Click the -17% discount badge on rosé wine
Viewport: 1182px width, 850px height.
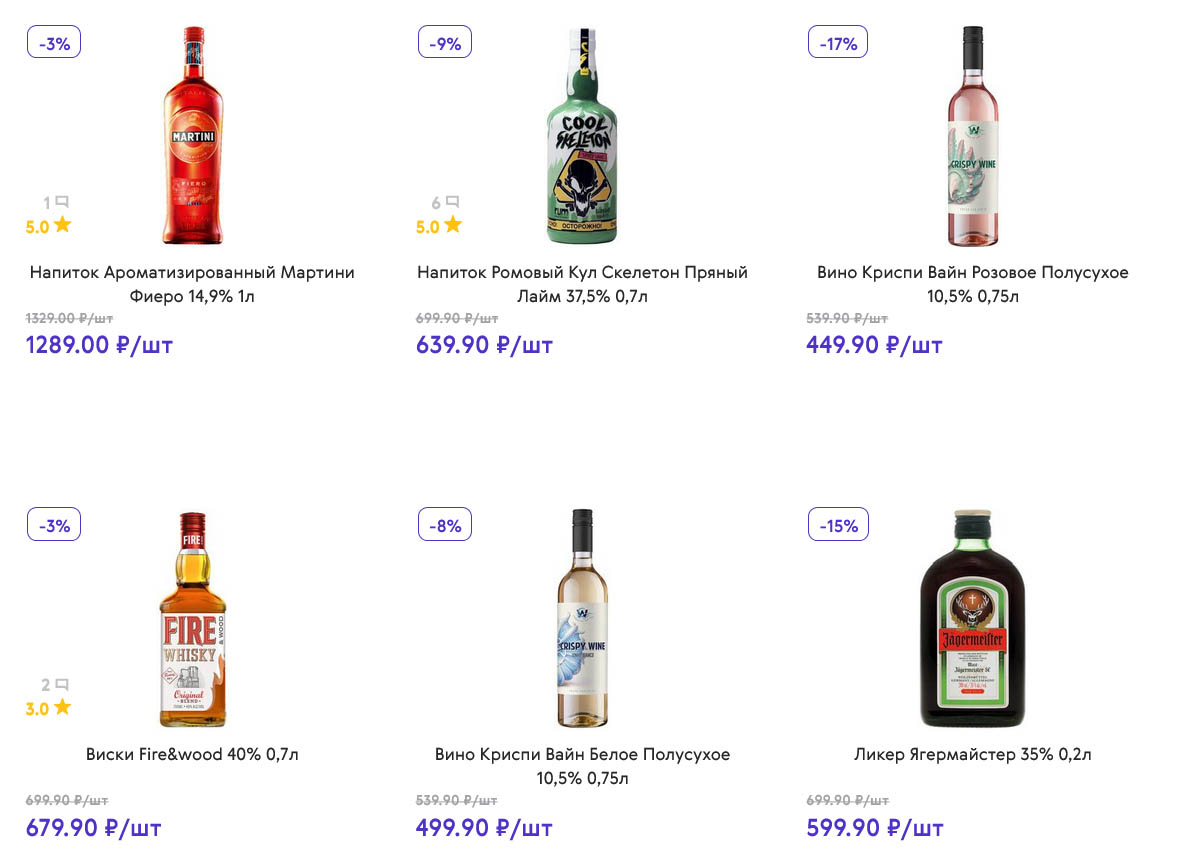click(x=838, y=43)
